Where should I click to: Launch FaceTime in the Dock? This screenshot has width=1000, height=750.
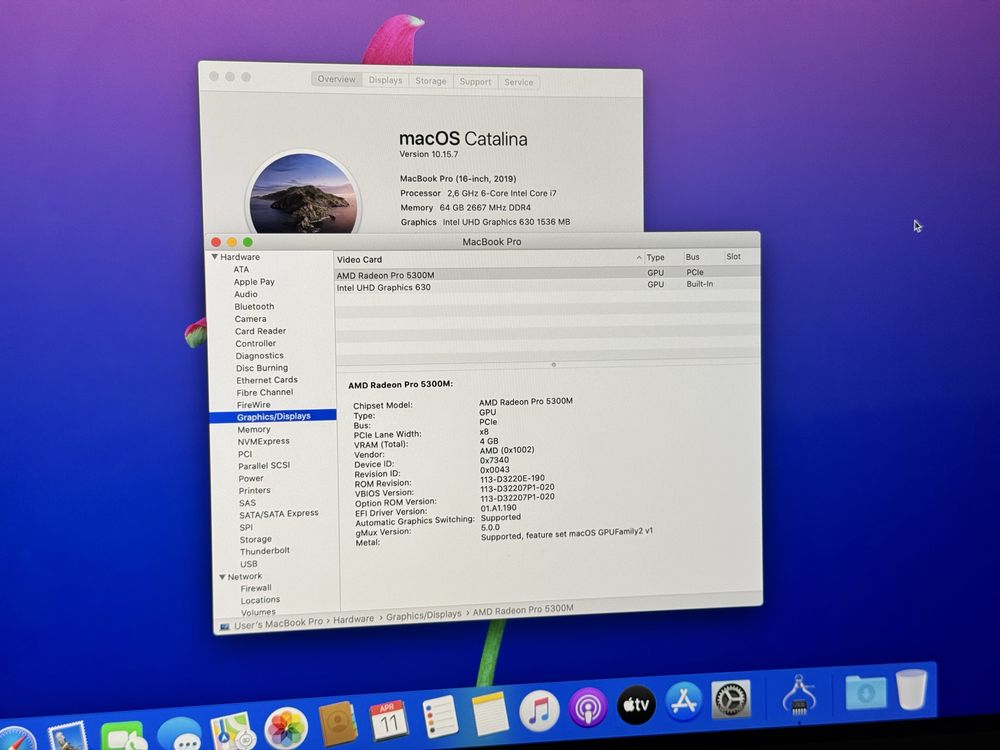[x=122, y=737]
